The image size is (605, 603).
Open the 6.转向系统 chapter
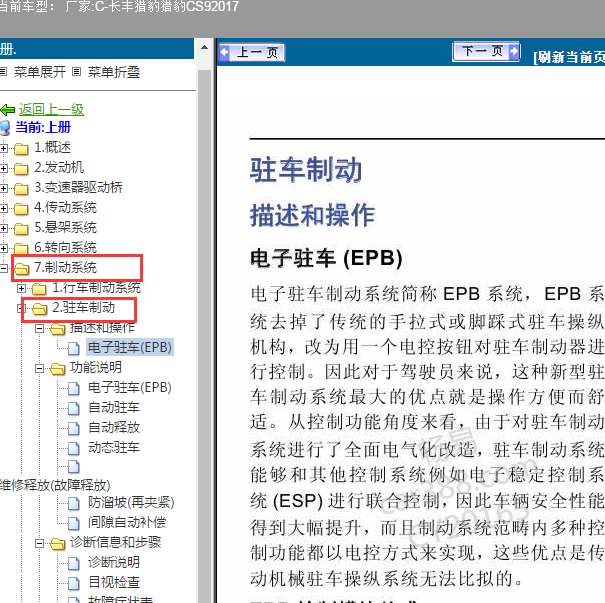[65, 247]
